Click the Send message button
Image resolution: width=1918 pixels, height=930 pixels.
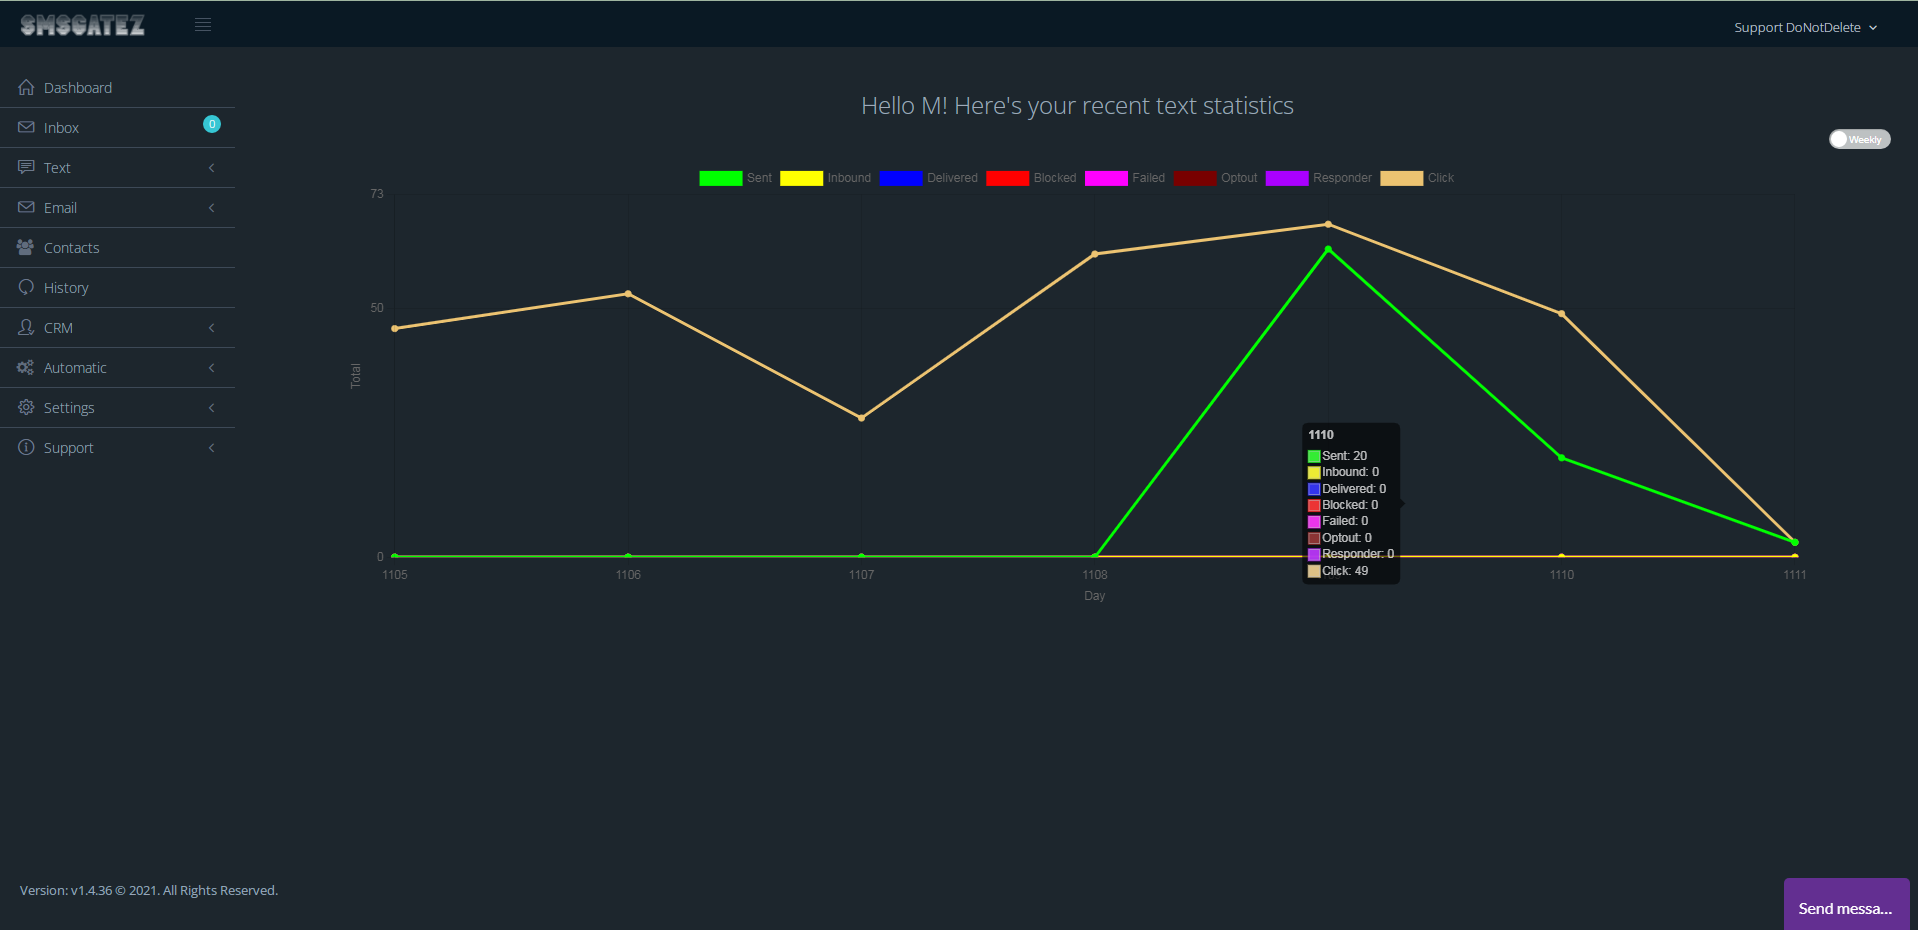(x=1846, y=906)
